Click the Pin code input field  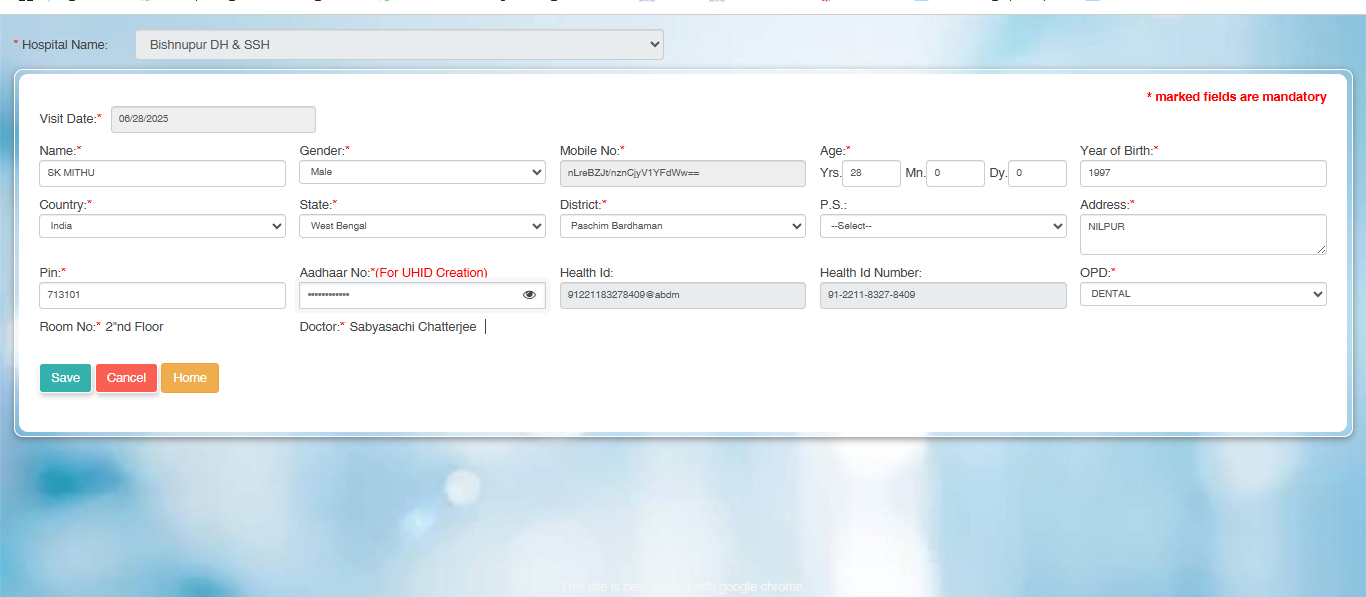coord(162,295)
